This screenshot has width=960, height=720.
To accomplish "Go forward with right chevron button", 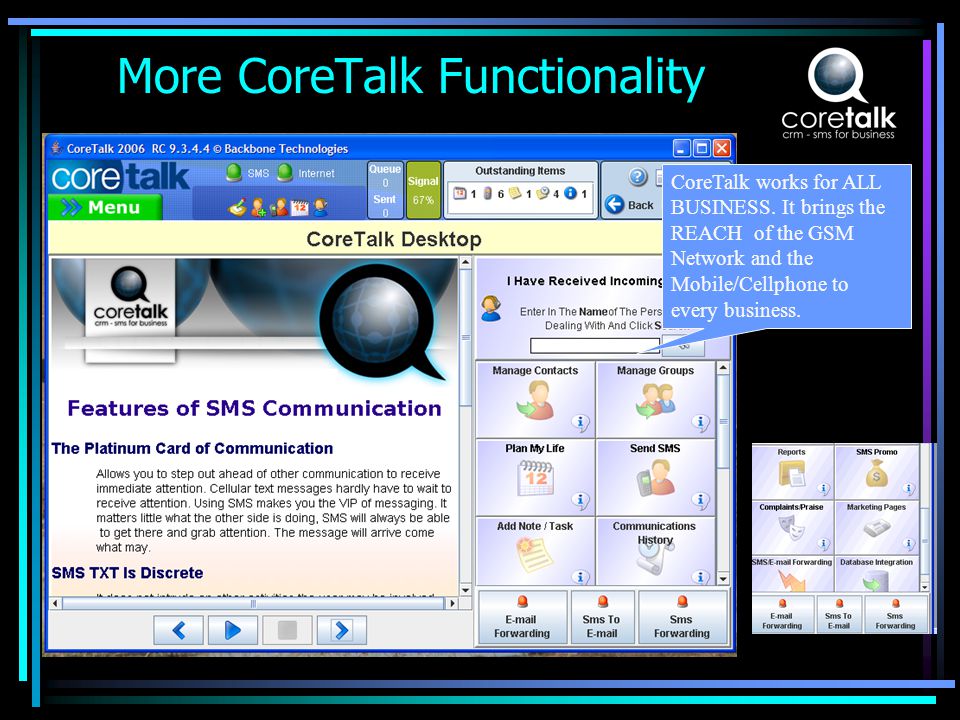I will tap(342, 630).
